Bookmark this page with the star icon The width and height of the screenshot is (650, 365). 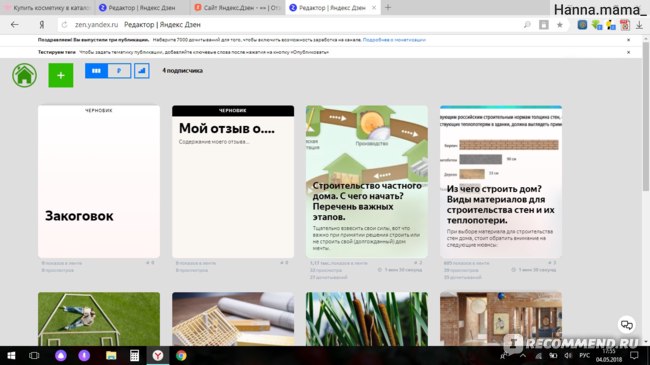coord(560,25)
